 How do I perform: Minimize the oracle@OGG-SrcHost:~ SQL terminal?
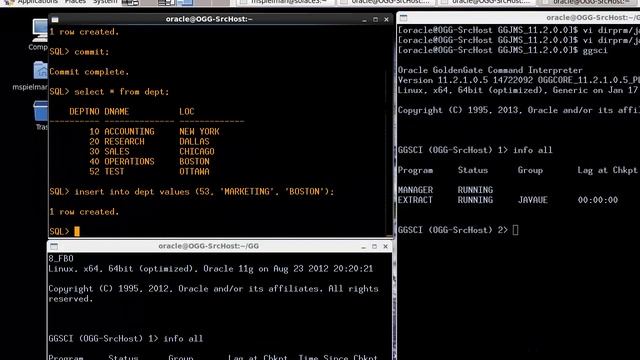click(x=364, y=20)
